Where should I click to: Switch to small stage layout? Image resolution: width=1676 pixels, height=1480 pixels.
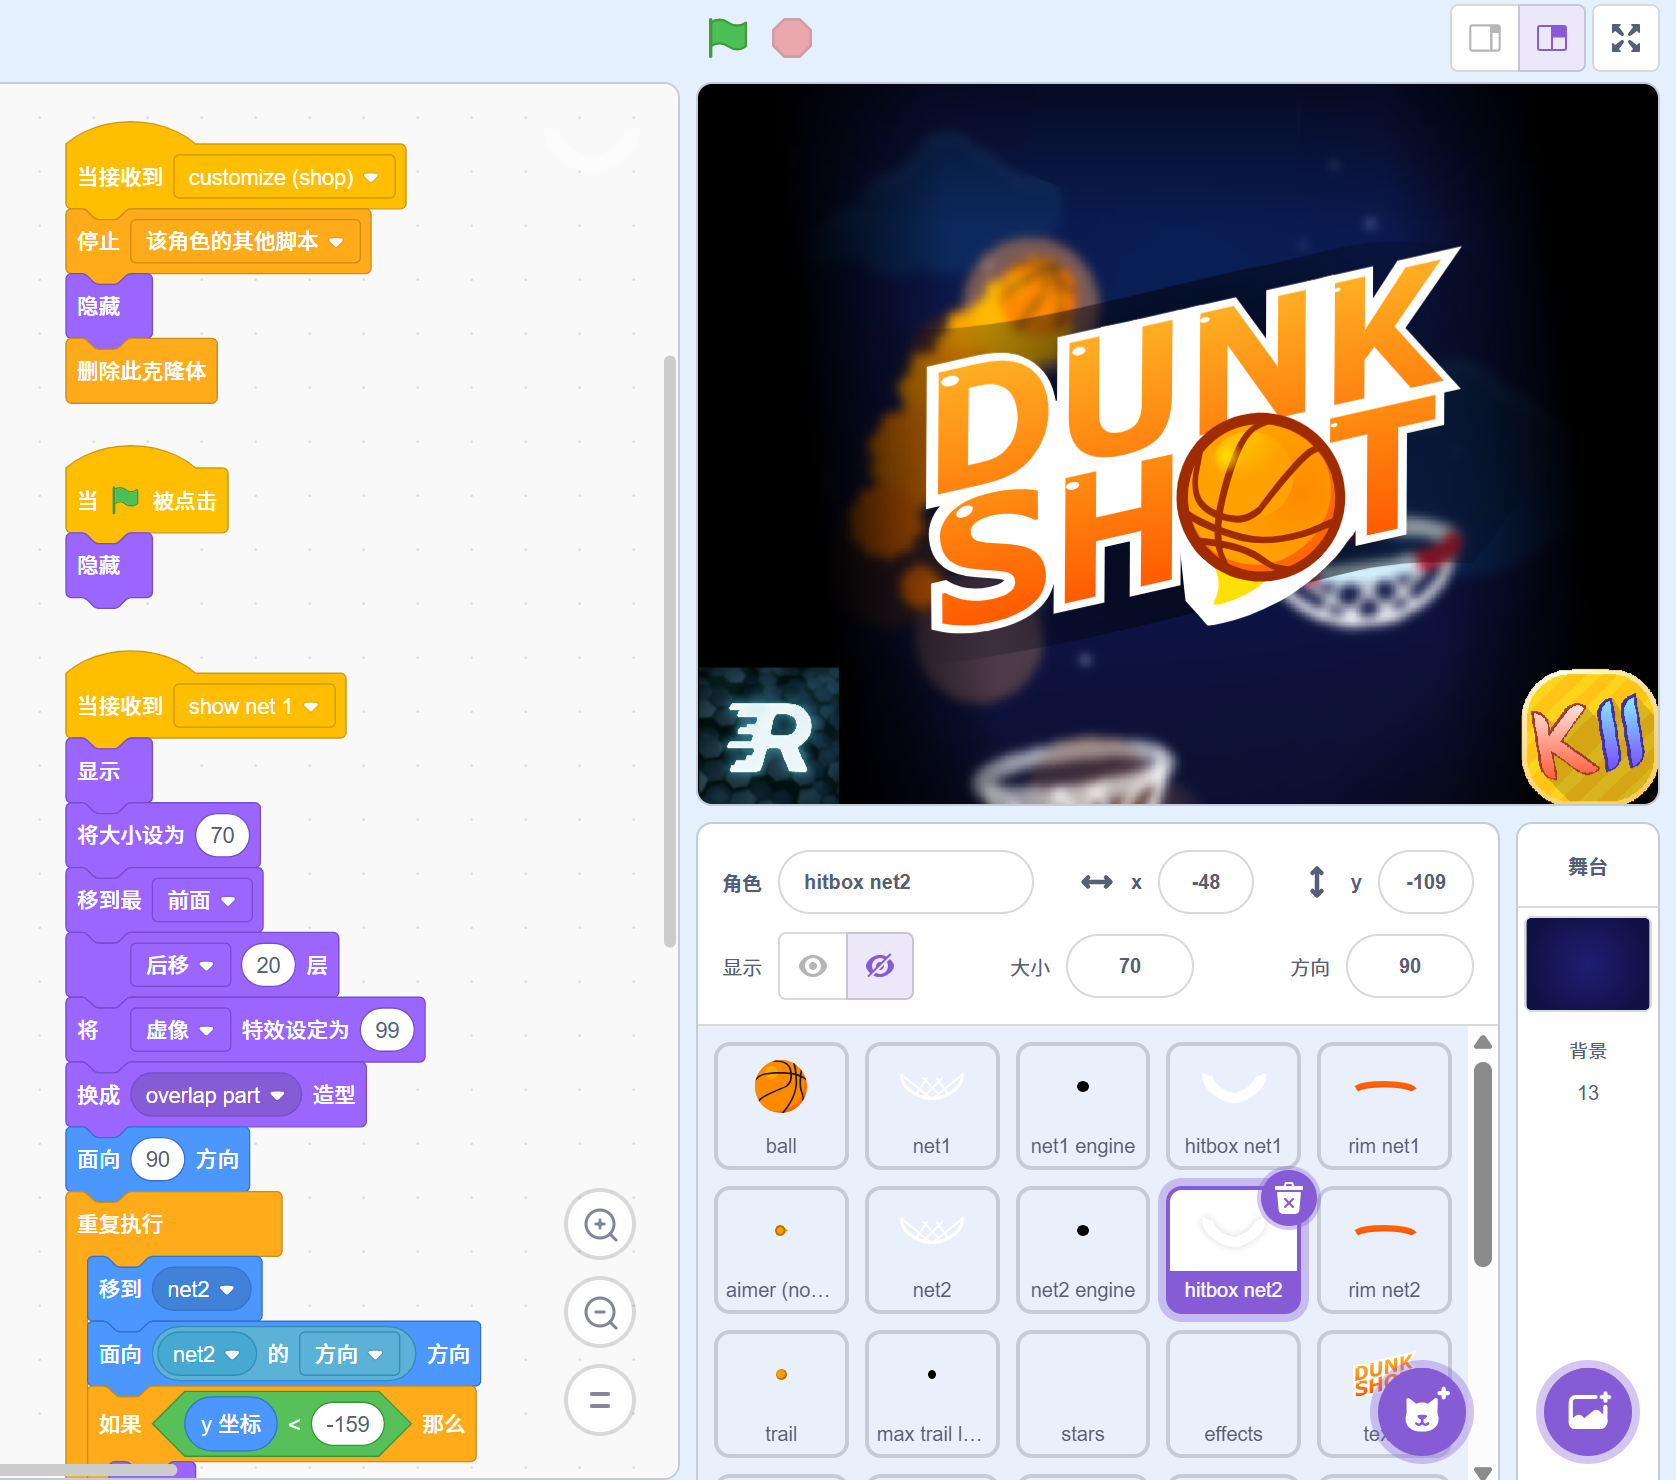pyautogui.click(x=1485, y=38)
